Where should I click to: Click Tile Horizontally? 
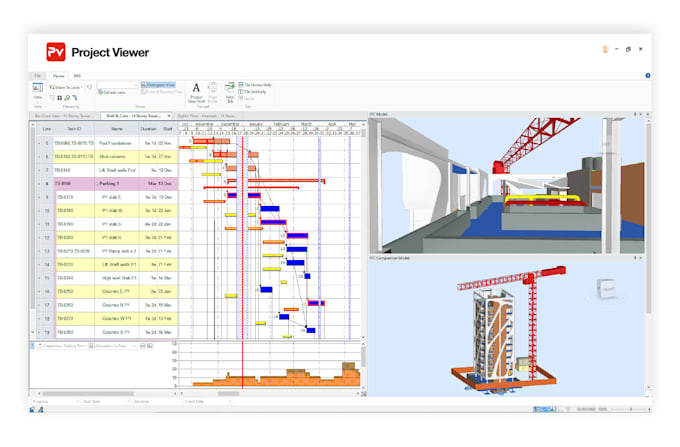click(255, 85)
